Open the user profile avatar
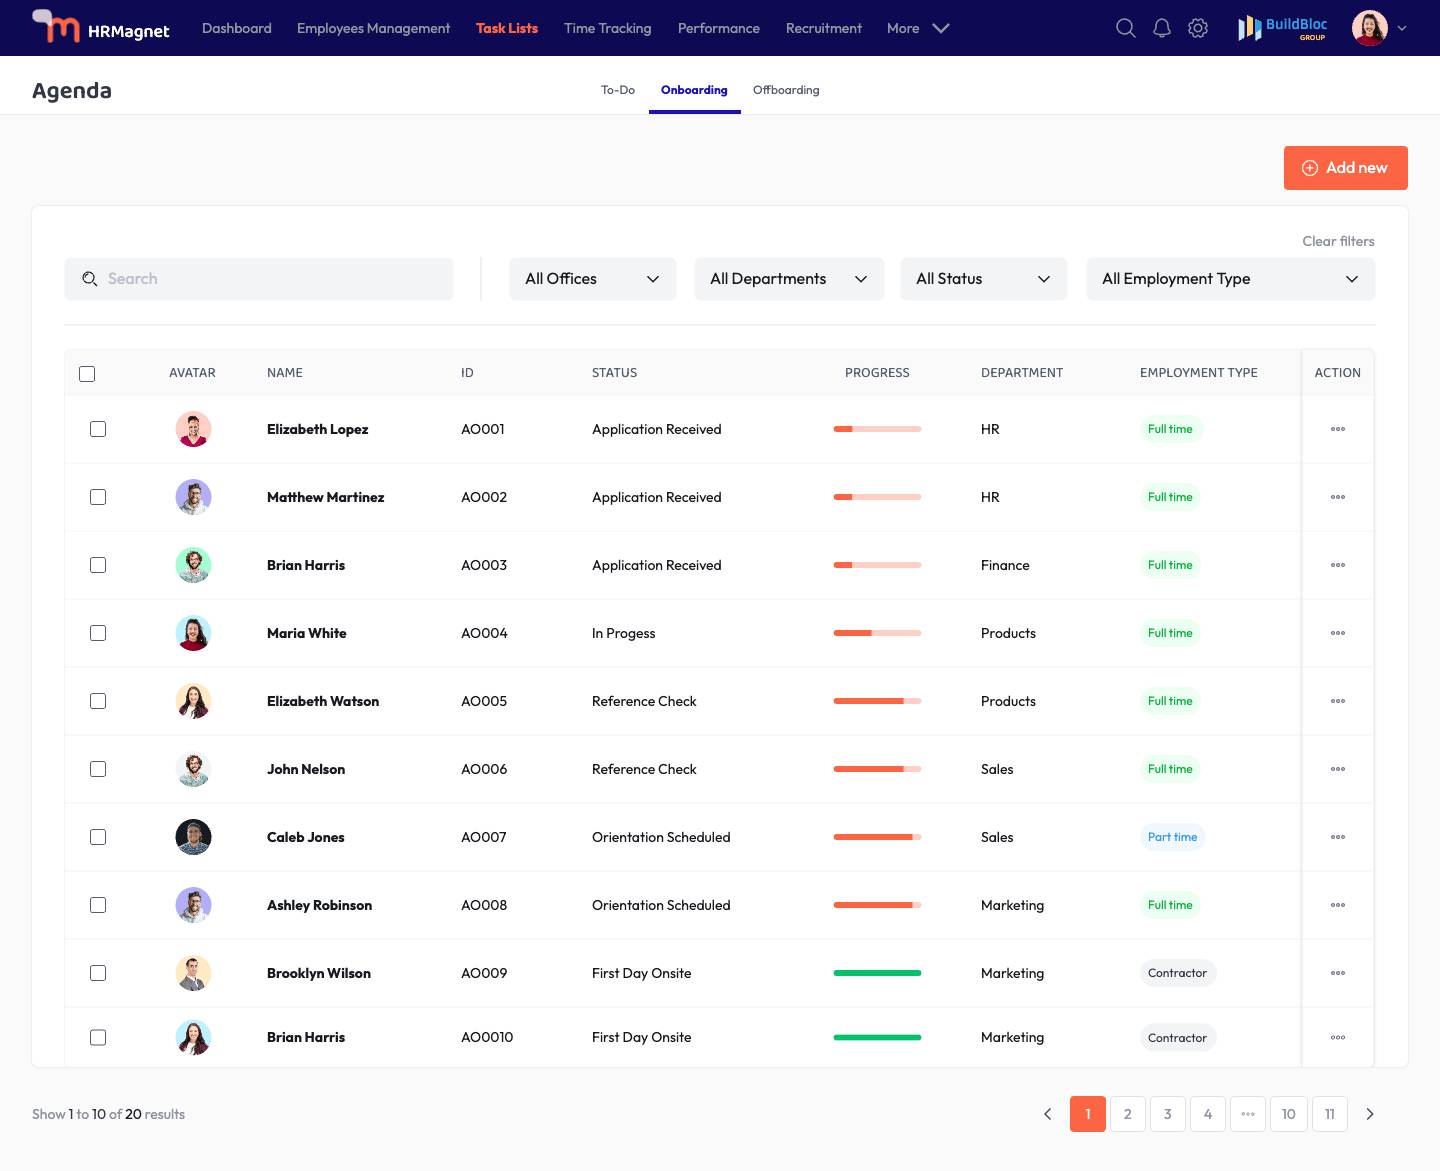Image resolution: width=1440 pixels, height=1171 pixels. [x=1370, y=28]
